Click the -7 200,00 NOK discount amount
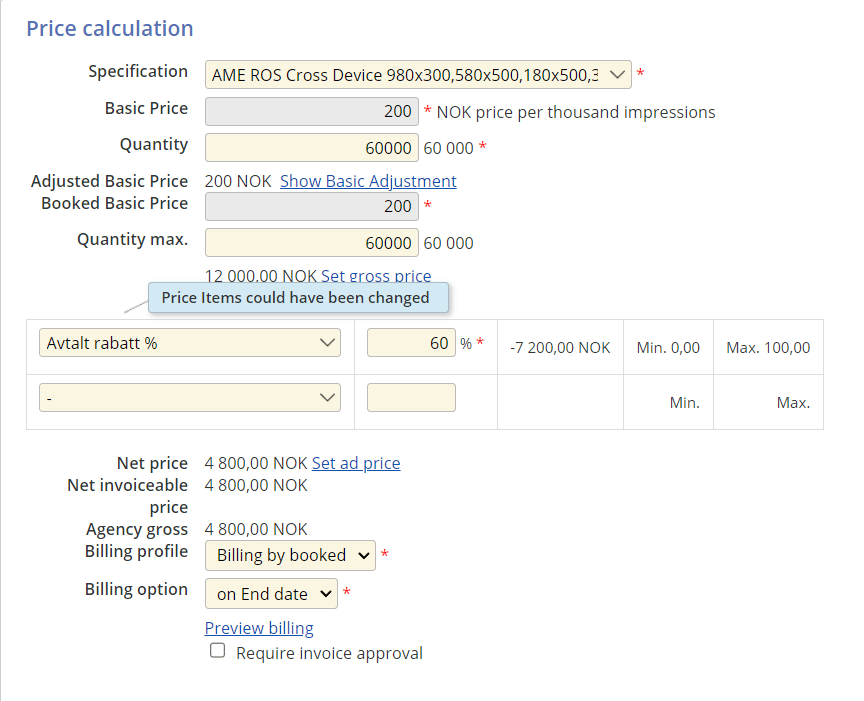The image size is (864, 701). (560, 348)
